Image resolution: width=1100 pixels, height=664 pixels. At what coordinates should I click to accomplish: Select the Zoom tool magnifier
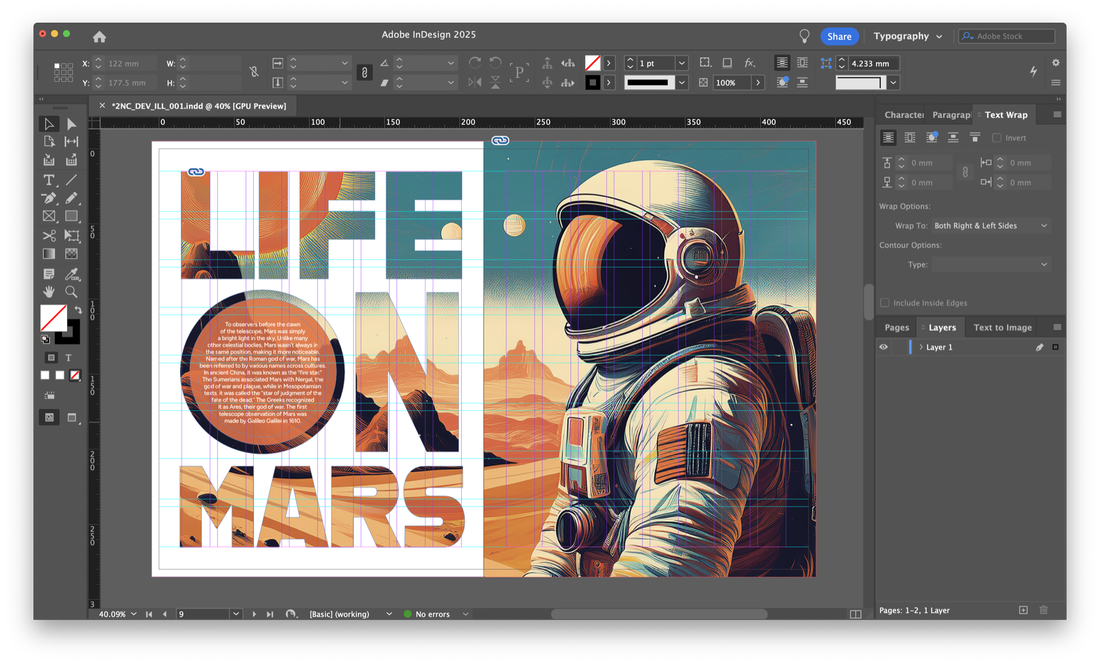click(x=72, y=292)
